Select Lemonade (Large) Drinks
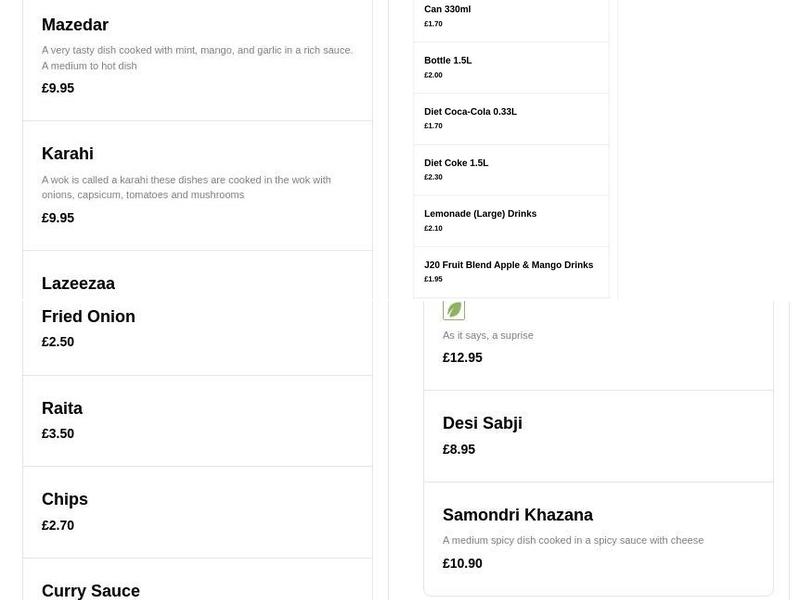The image size is (800, 600). tap(480, 214)
